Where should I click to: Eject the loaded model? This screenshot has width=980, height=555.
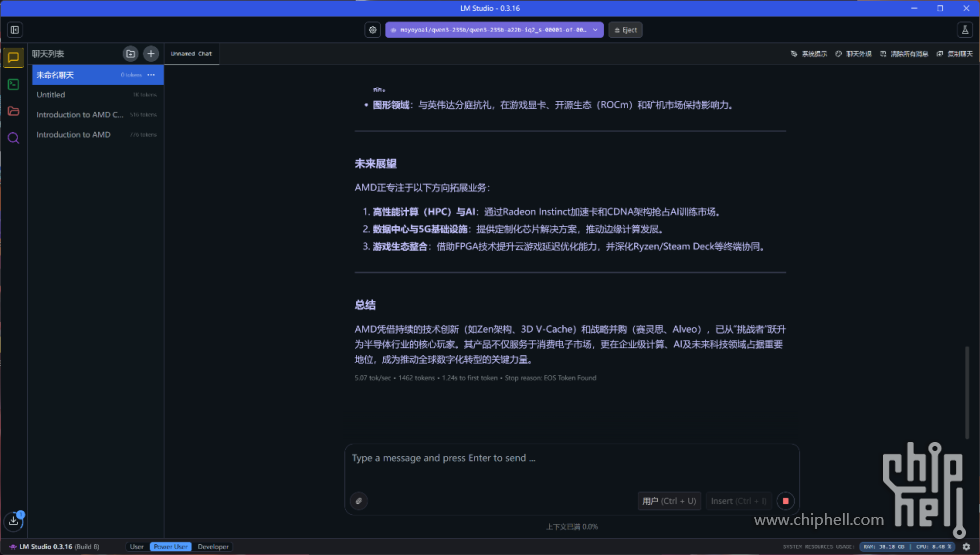click(626, 30)
